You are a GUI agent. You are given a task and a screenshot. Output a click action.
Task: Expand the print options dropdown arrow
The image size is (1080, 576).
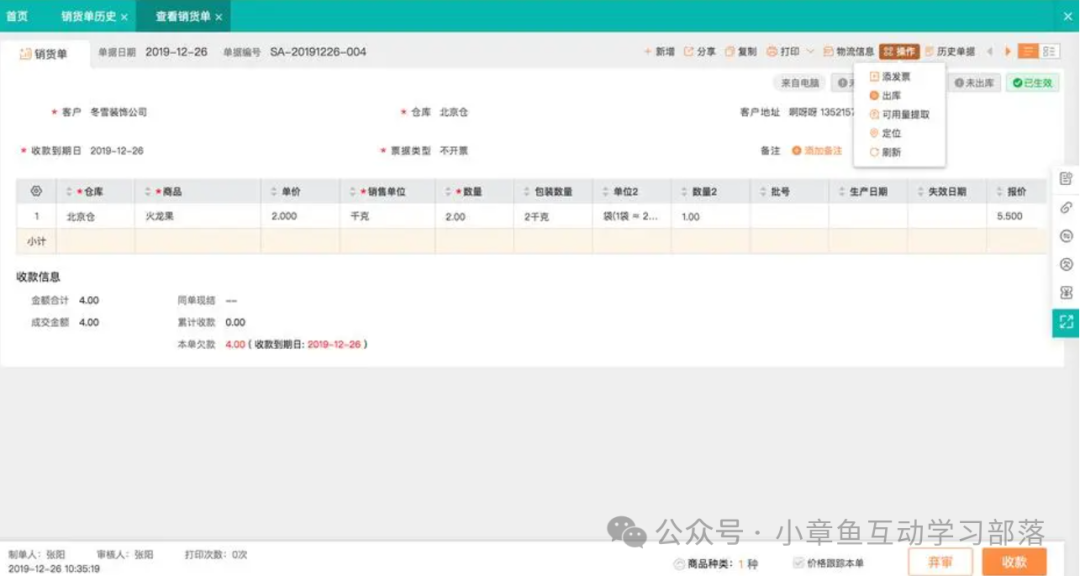pyautogui.click(x=810, y=52)
